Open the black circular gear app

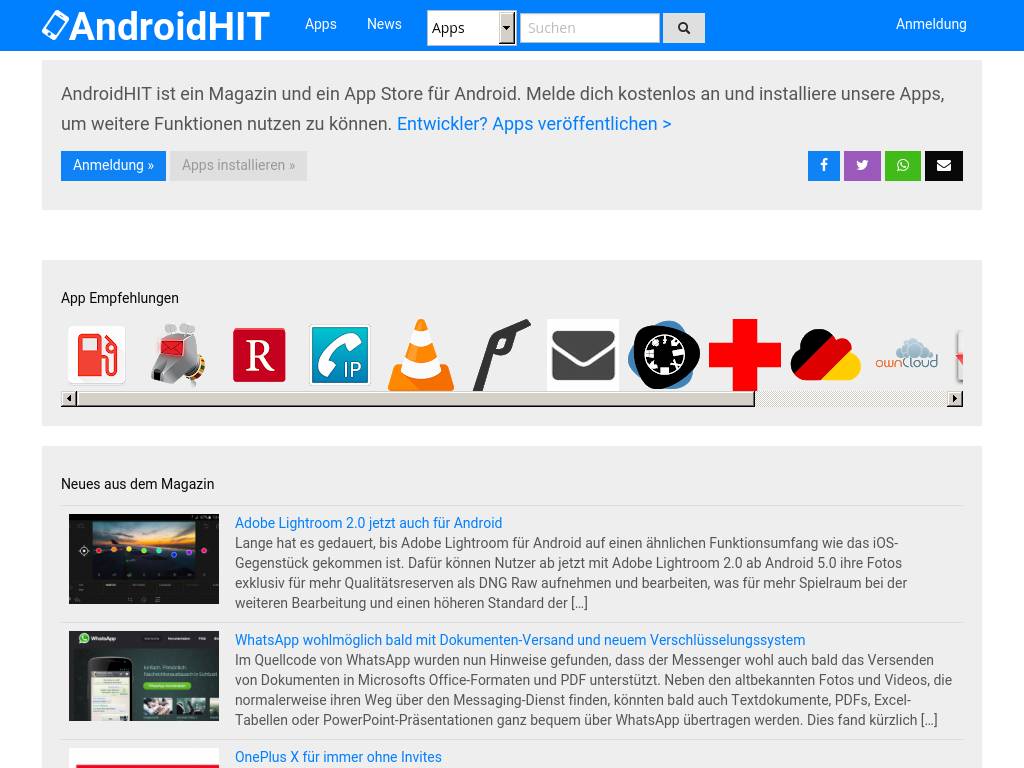pyautogui.click(x=664, y=355)
